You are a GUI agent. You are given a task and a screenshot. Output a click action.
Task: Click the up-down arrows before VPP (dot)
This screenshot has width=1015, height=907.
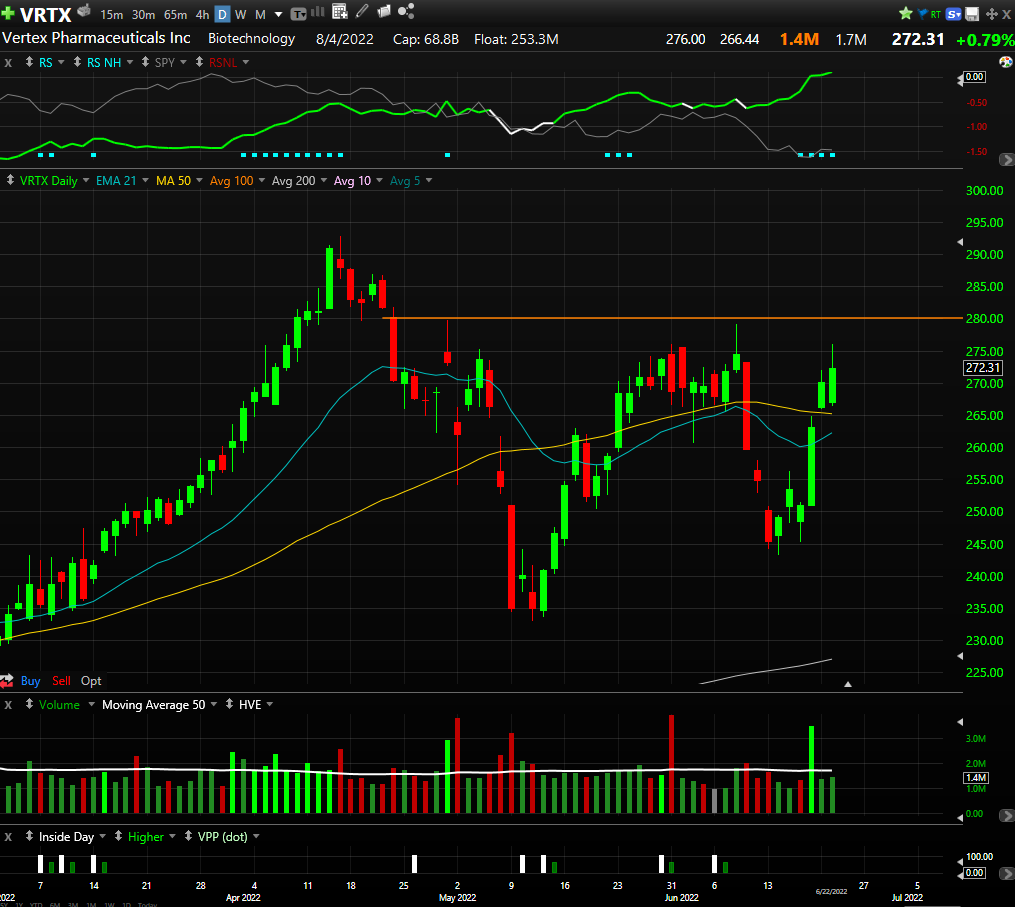coord(188,836)
